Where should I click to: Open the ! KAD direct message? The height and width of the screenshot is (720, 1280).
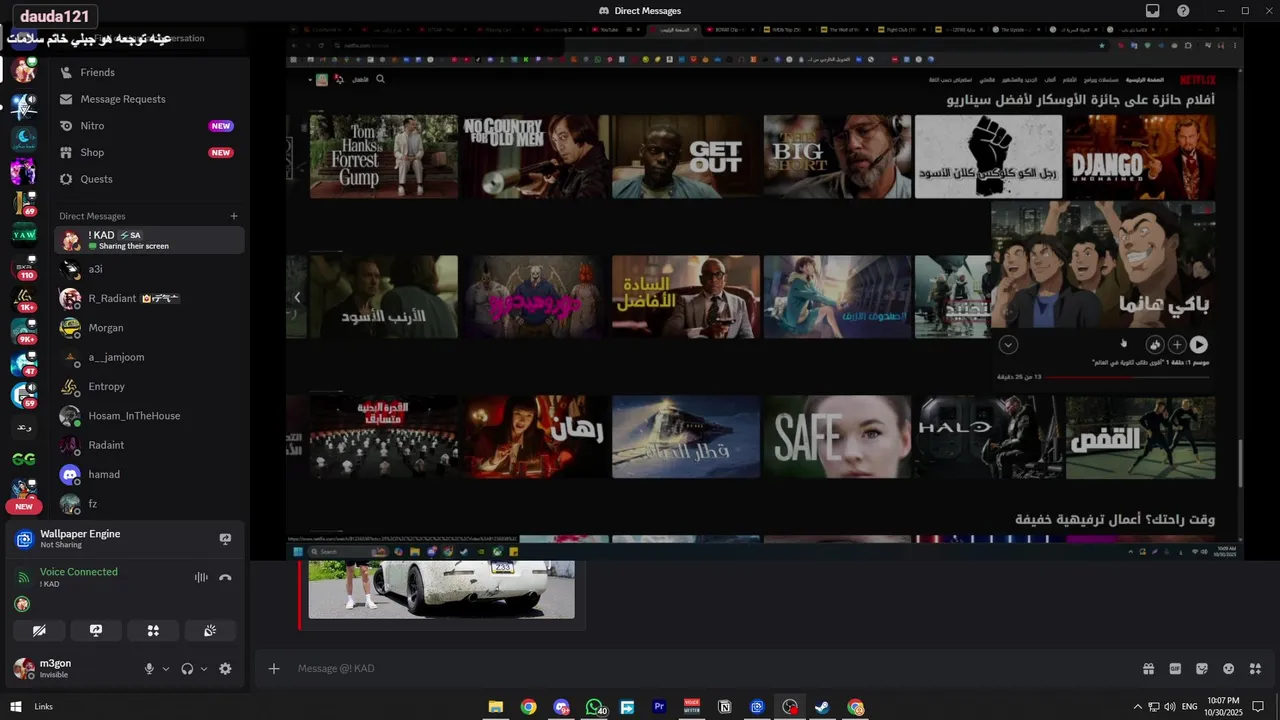pyautogui.click(x=149, y=240)
